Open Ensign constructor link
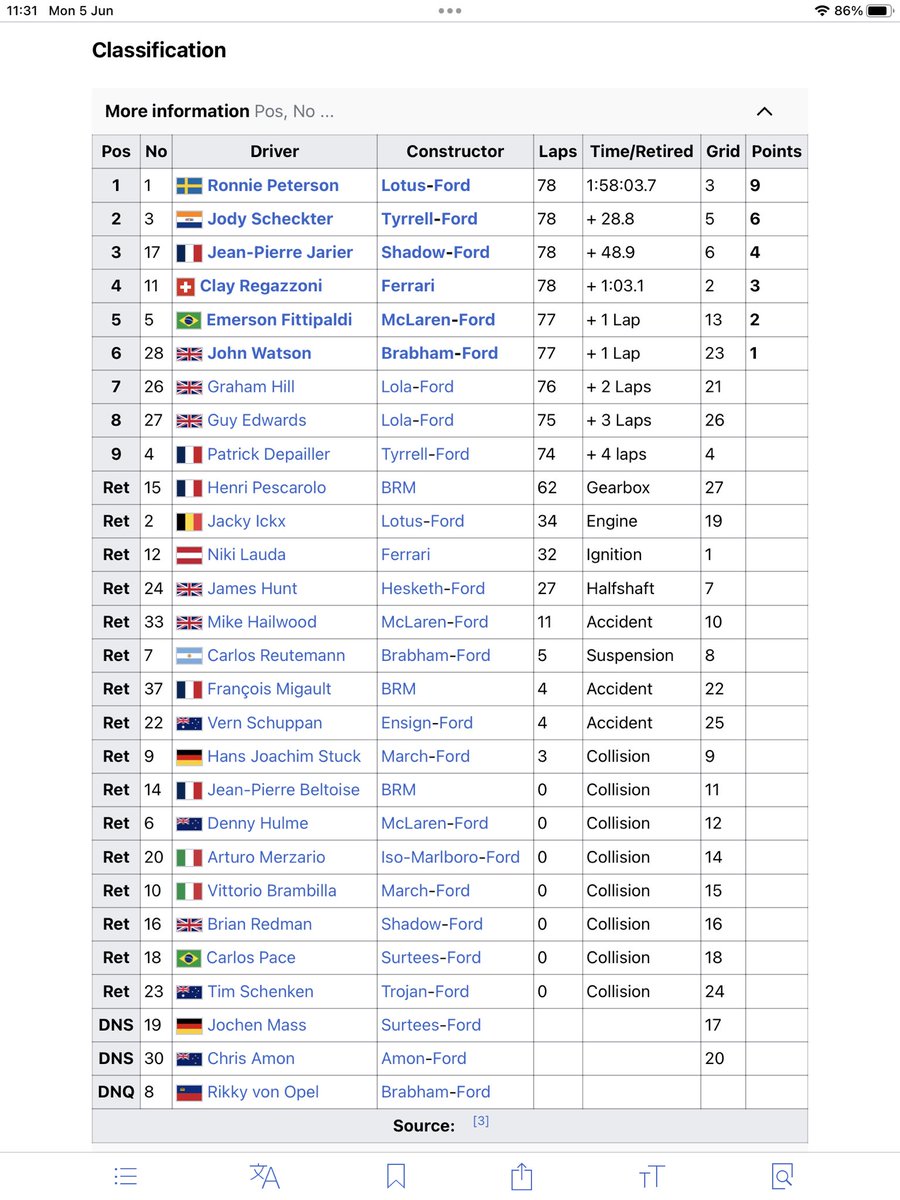 [406, 723]
